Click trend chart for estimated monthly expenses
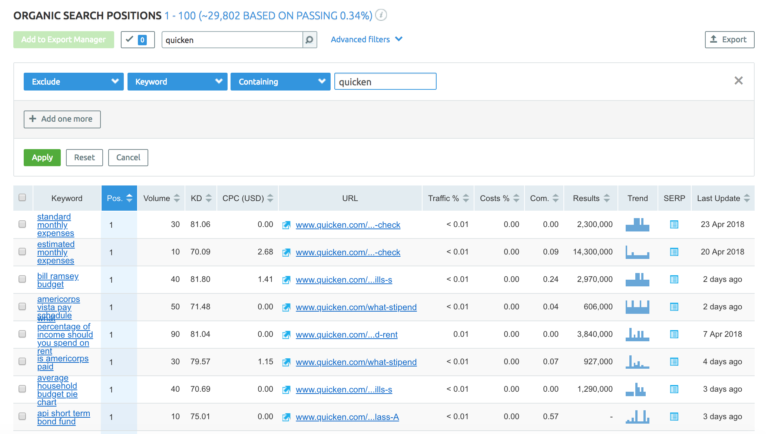The image size is (768, 434). [637, 252]
